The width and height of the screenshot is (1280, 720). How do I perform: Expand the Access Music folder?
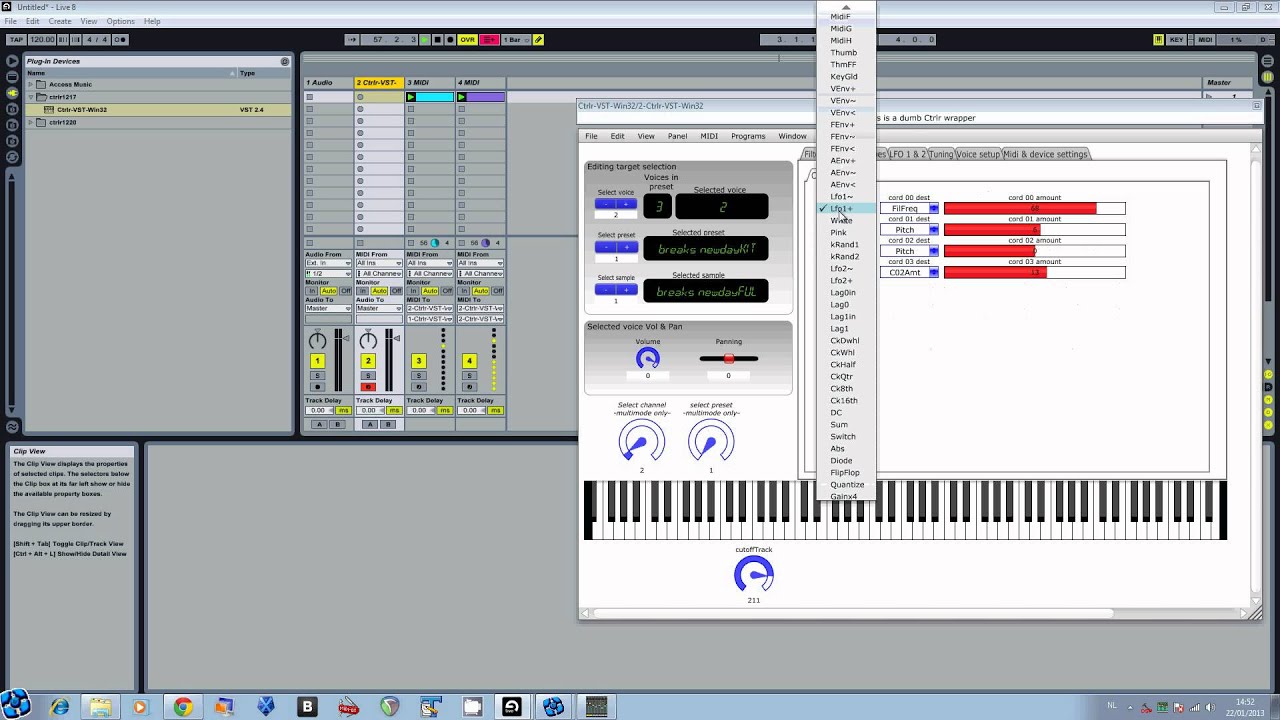pos(30,85)
